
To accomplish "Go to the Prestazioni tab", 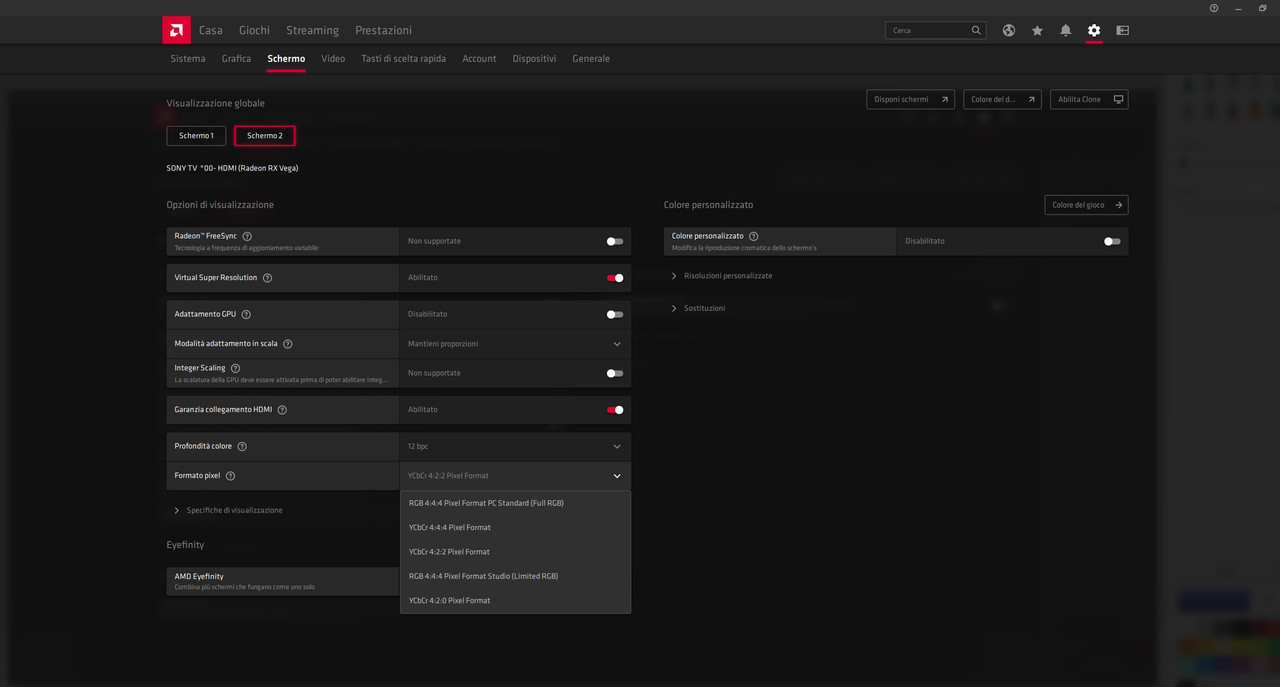I will (x=383, y=30).
